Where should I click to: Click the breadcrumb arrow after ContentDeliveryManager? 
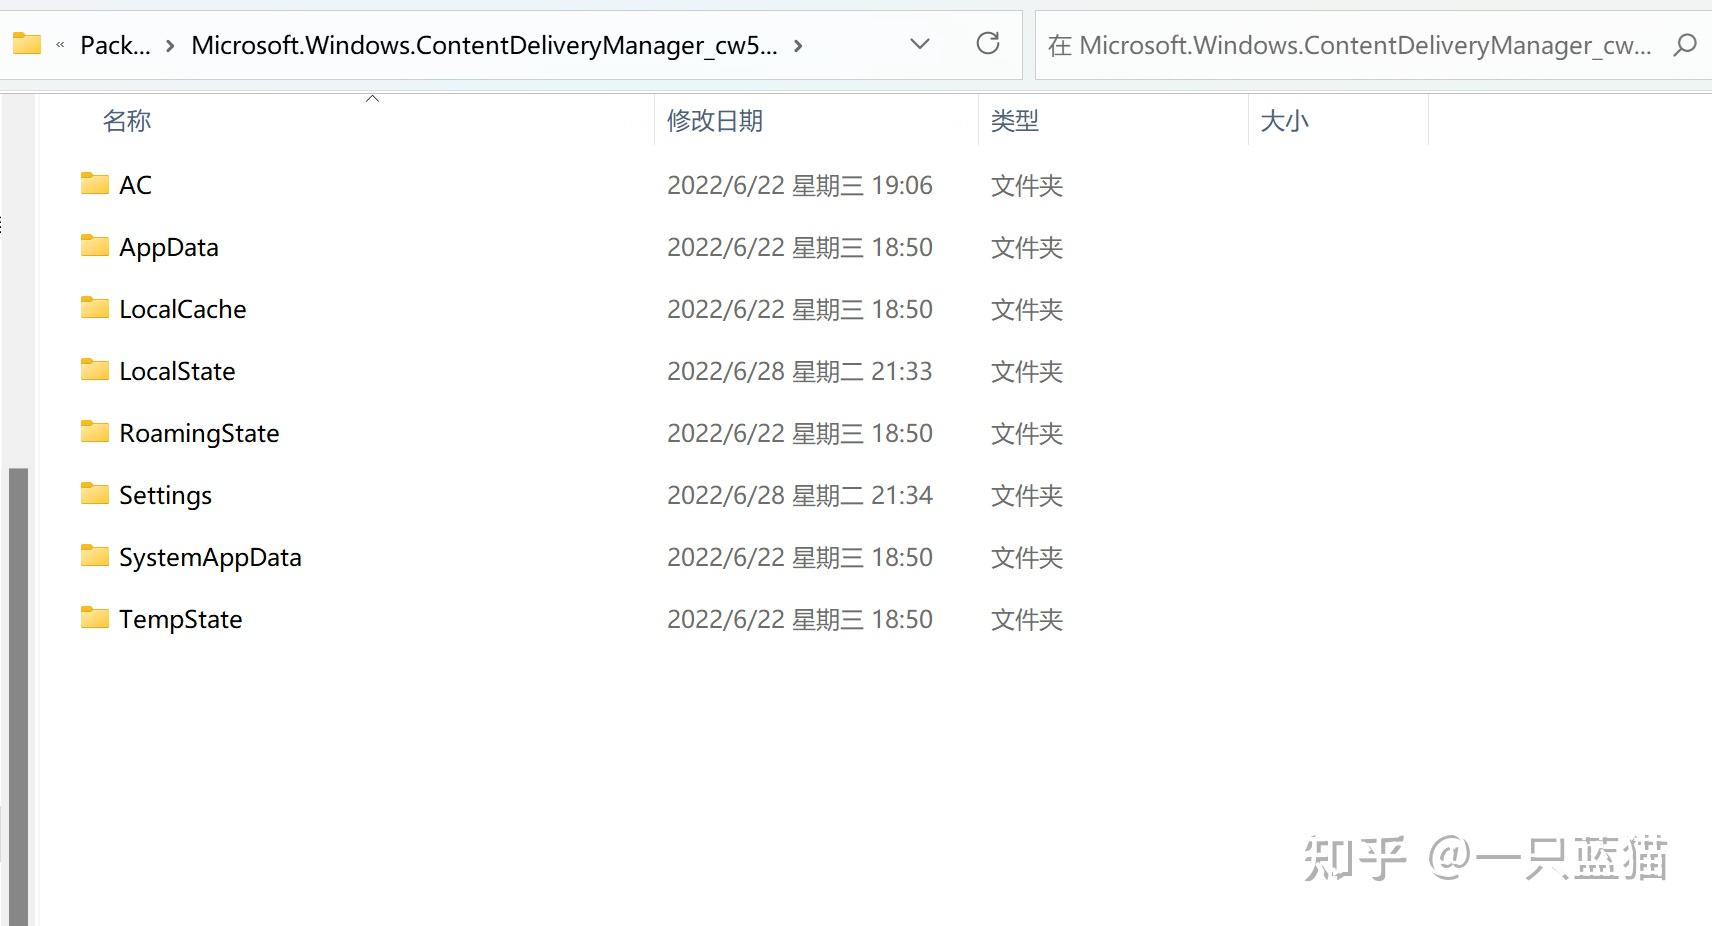click(797, 45)
